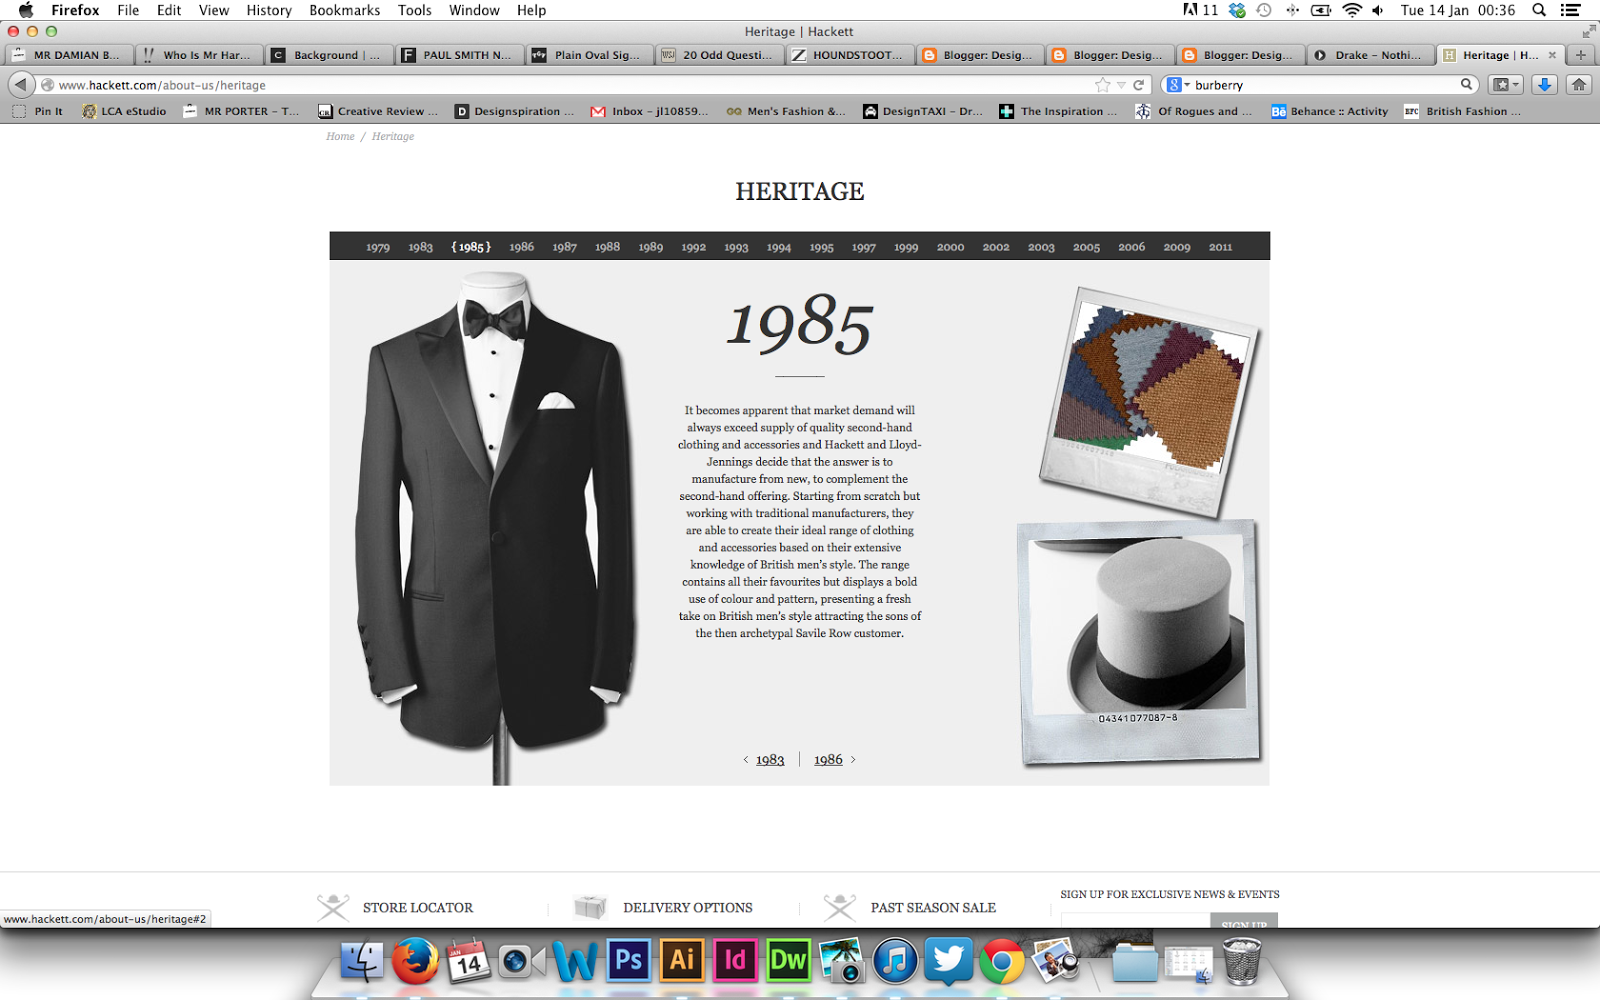The width and height of the screenshot is (1600, 1000).
Task: Switch to the Drake – Nothi tab
Action: [1370, 55]
